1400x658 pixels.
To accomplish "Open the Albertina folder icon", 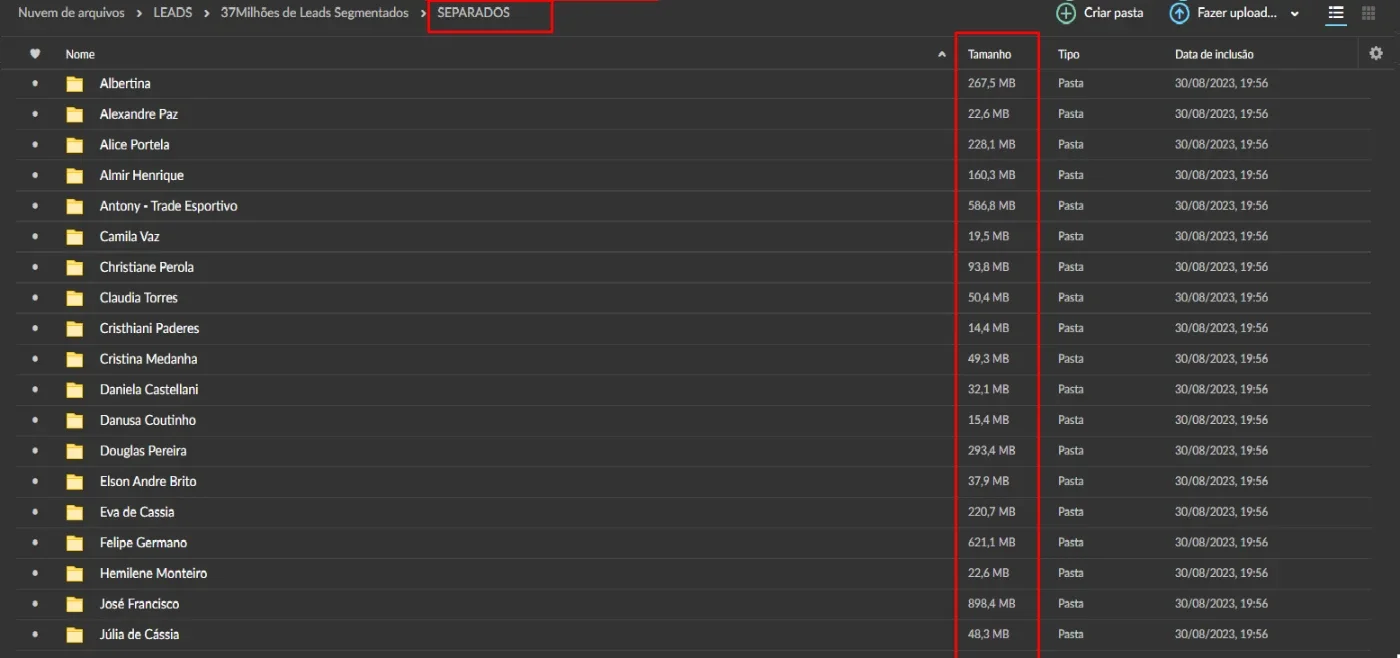I will point(75,84).
